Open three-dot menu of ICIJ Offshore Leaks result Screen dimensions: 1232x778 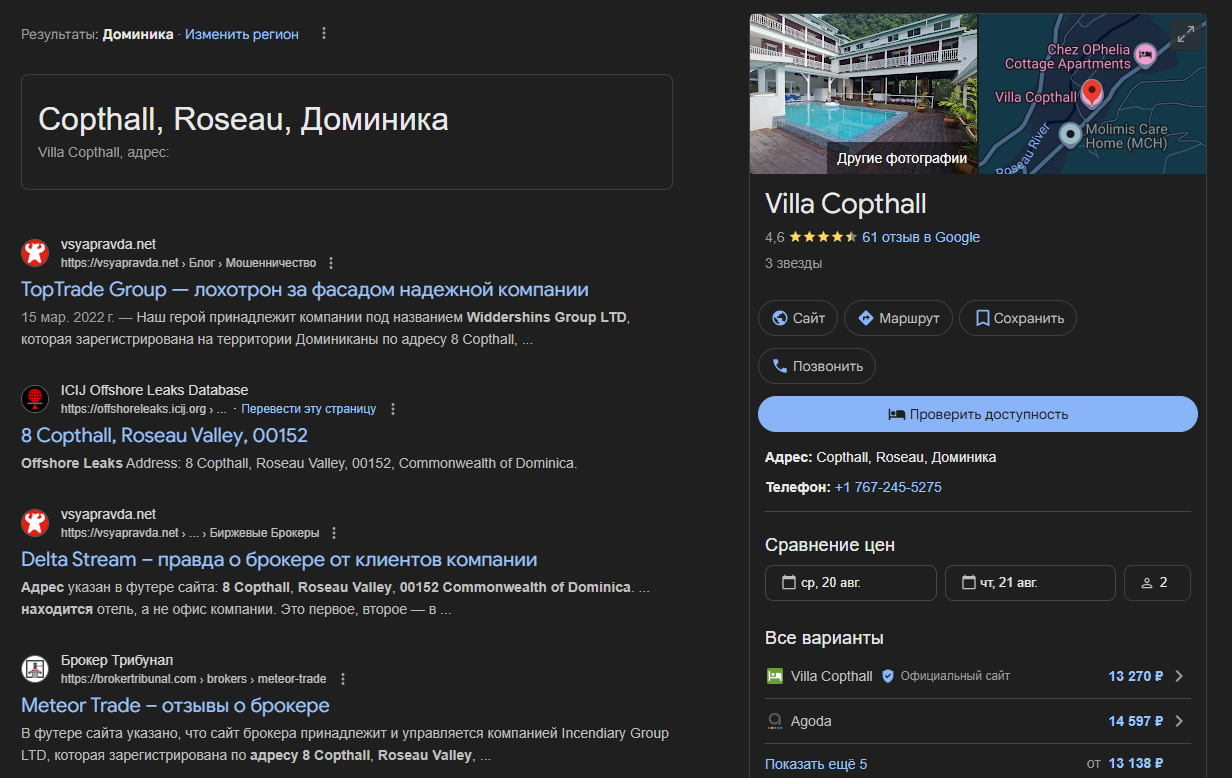point(393,409)
